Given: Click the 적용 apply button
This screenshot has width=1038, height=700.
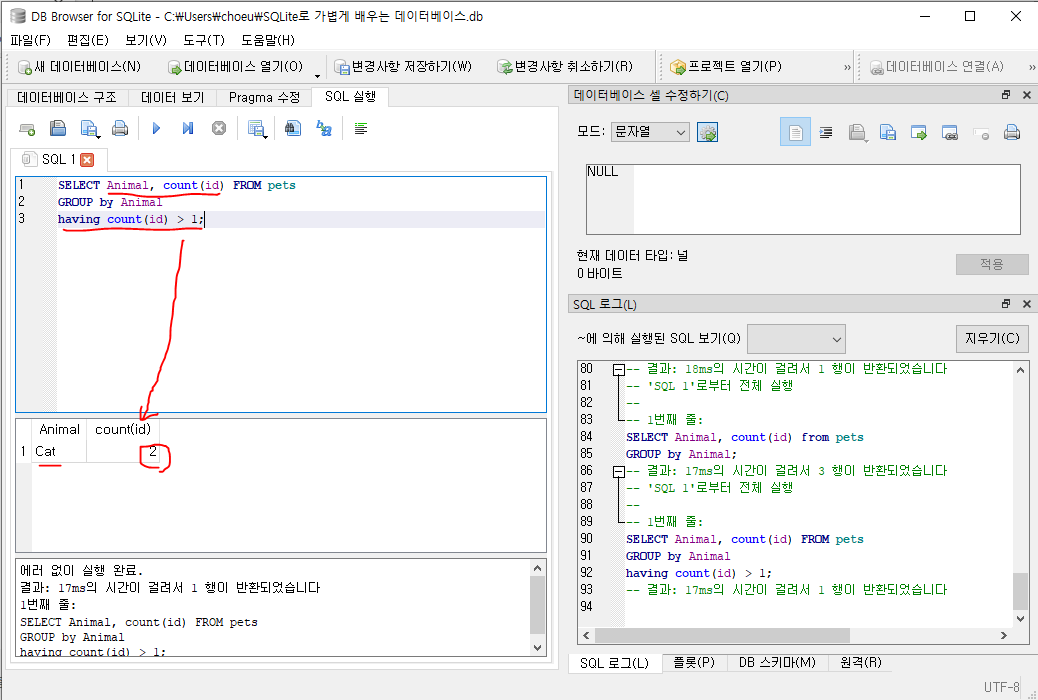Looking at the screenshot, I should [992, 264].
